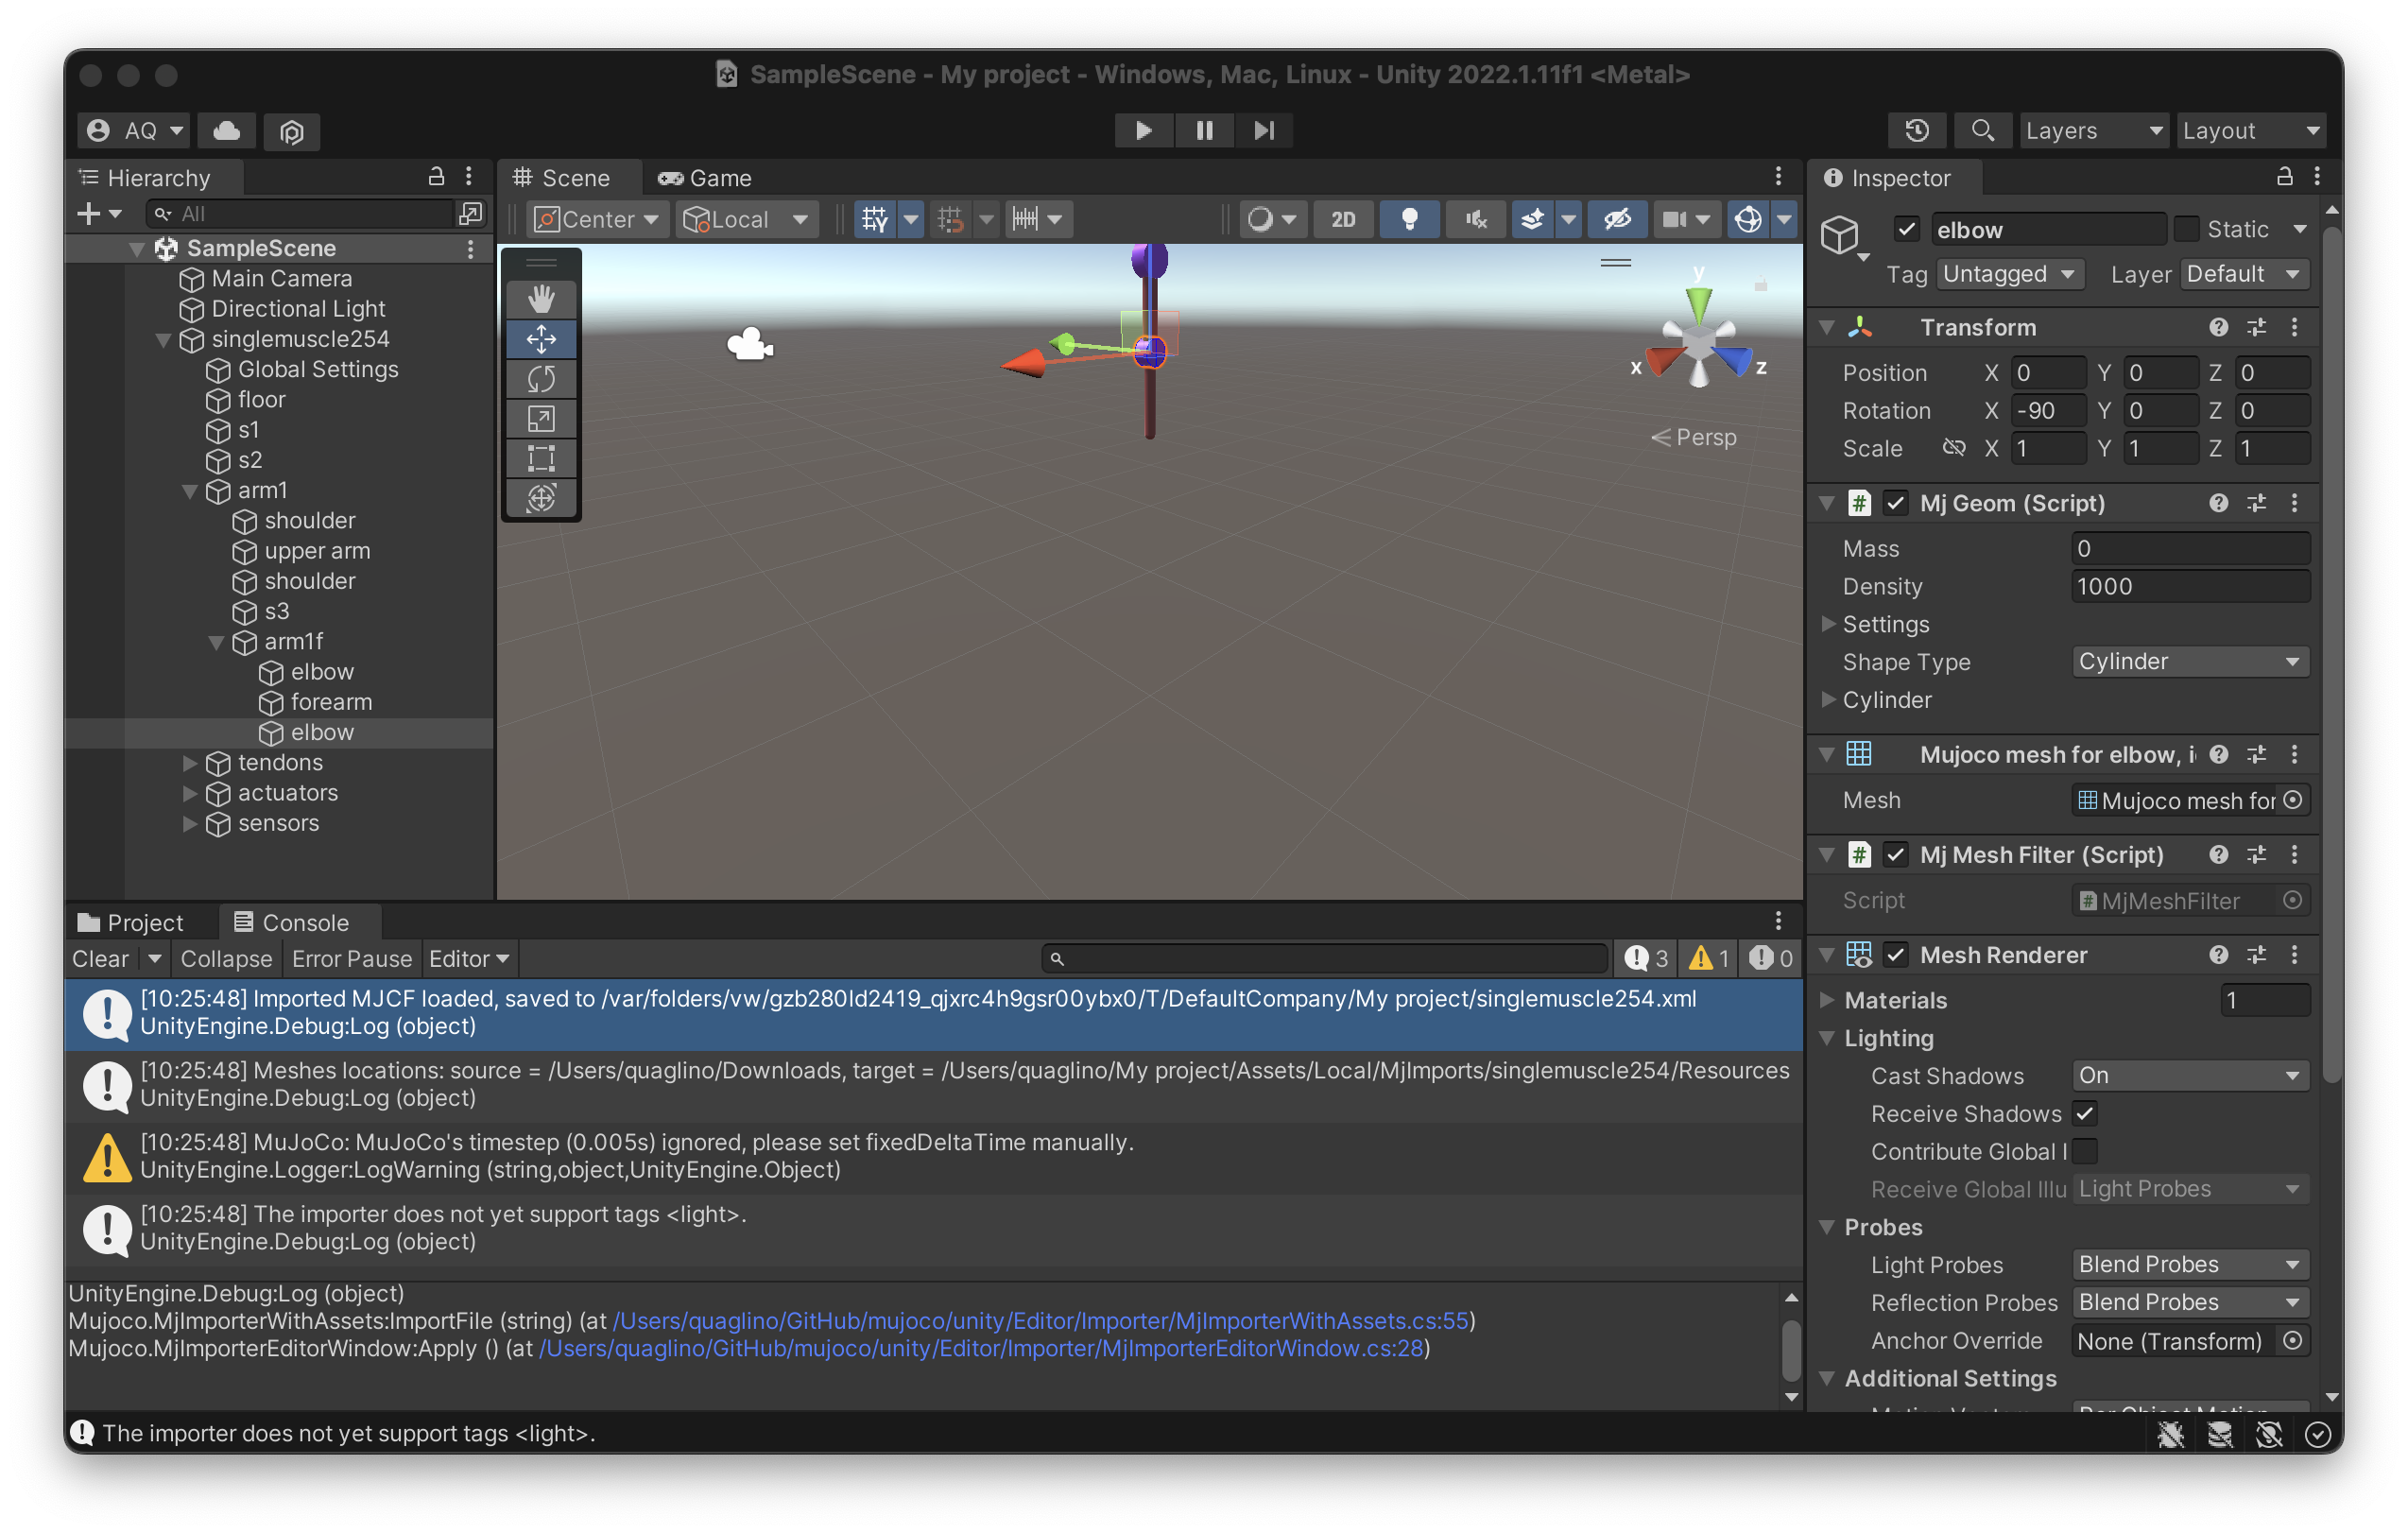The width and height of the screenshot is (2408, 1533).
Task: Switch Scene view to 2D mode
Action: (1343, 219)
